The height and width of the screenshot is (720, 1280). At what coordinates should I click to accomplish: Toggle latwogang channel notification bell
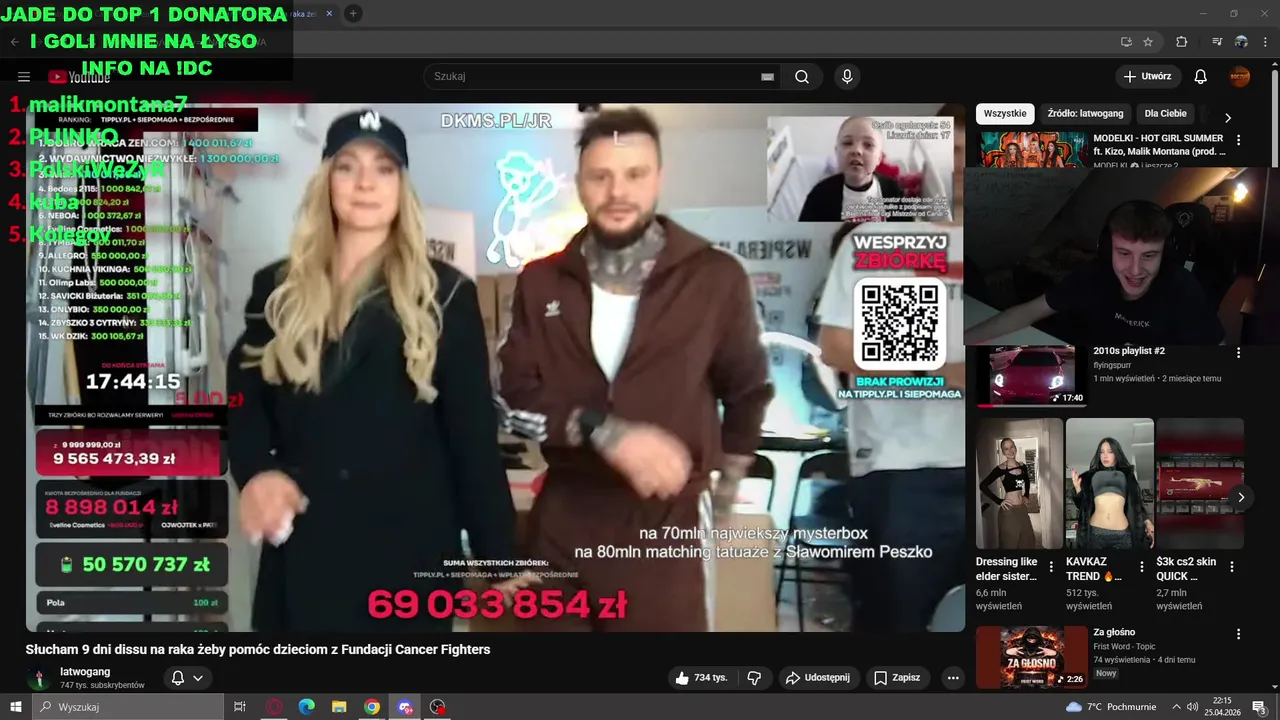pyautogui.click(x=178, y=678)
